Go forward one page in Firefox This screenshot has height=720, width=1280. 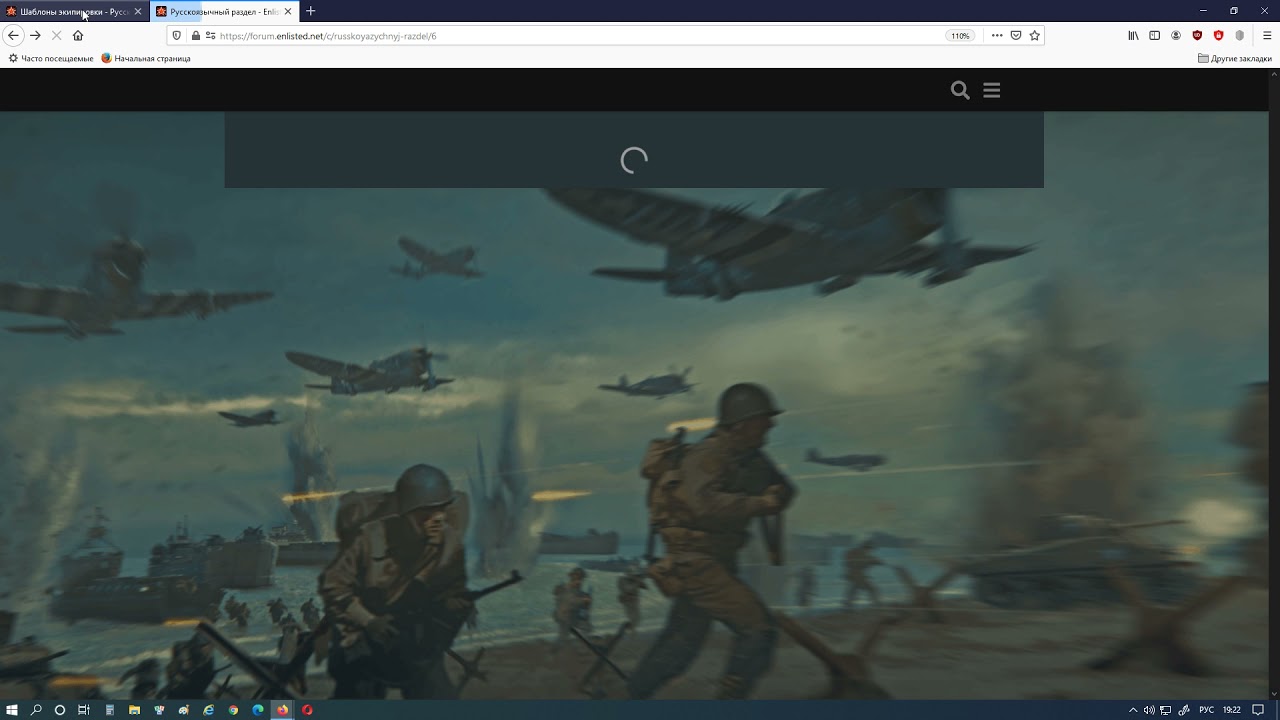[35, 35]
